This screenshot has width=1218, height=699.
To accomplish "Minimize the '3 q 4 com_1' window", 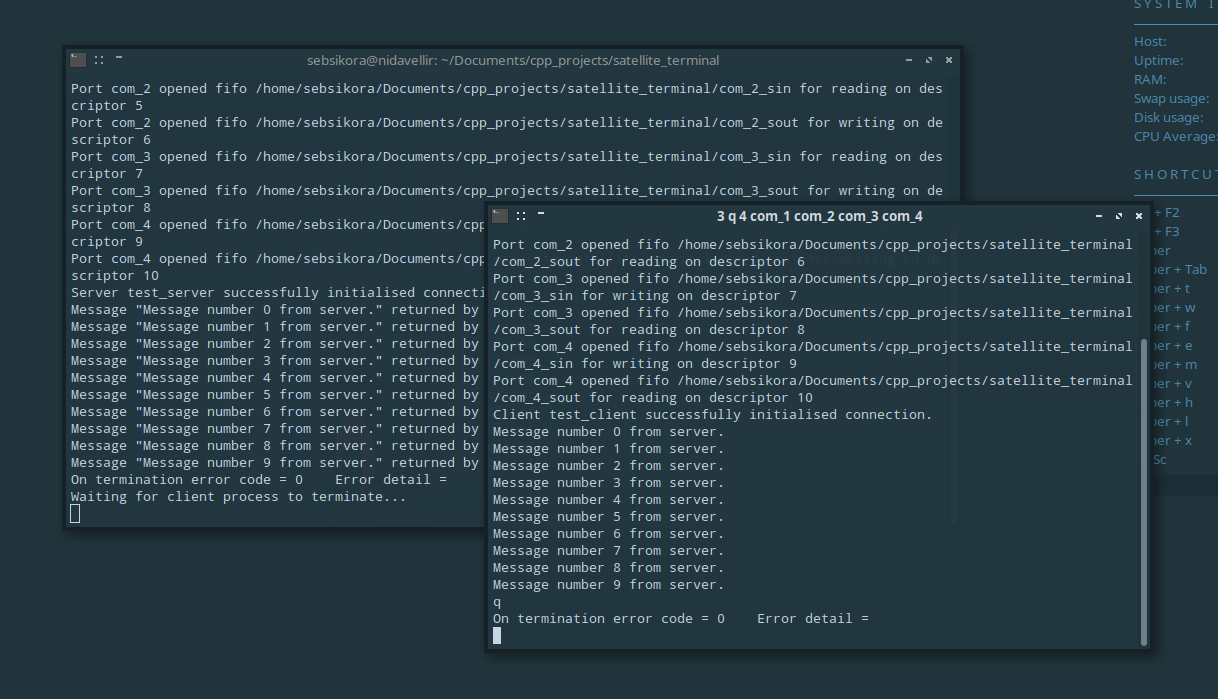I will pos(1098,216).
